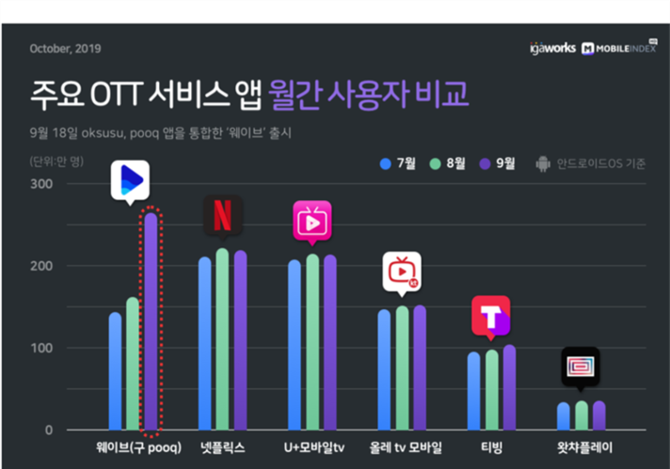This screenshot has width=670, height=469.
Task: Click the 9월 legend label
Action: [x=505, y=163]
